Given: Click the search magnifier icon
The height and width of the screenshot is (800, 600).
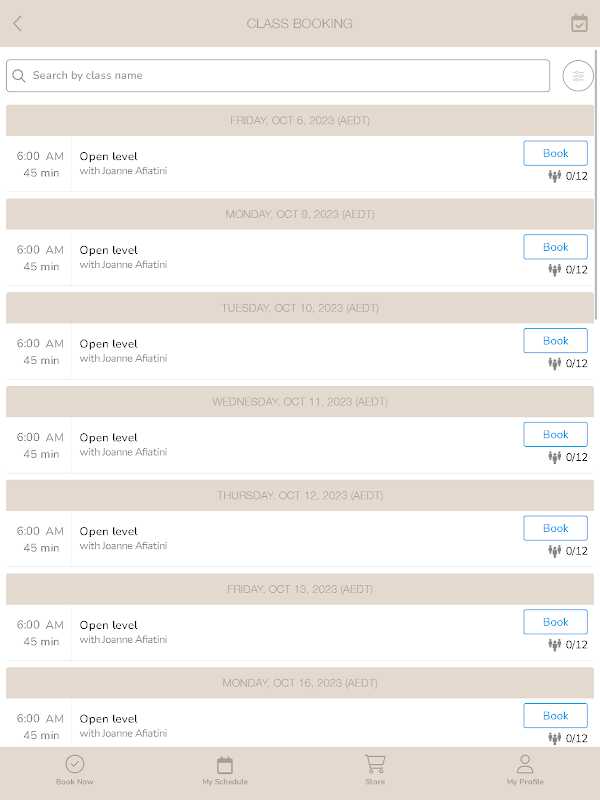Looking at the screenshot, I should coord(19,76).
